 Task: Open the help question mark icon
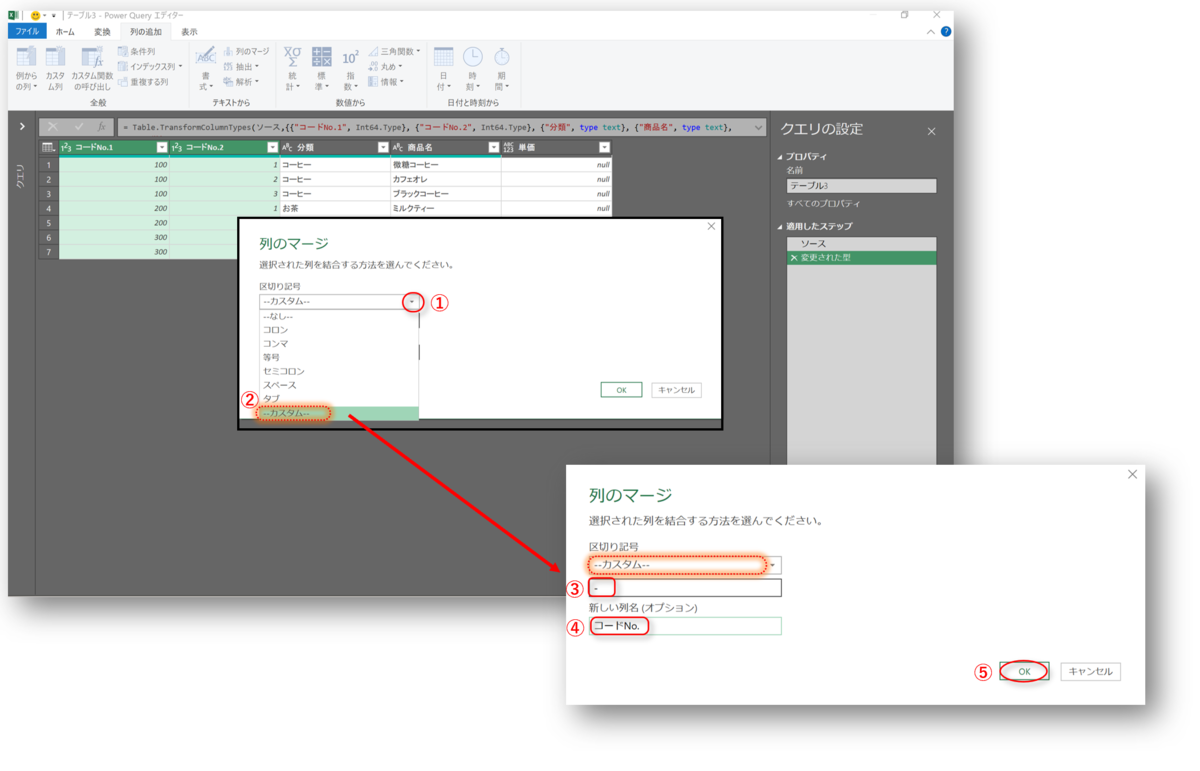946,32
